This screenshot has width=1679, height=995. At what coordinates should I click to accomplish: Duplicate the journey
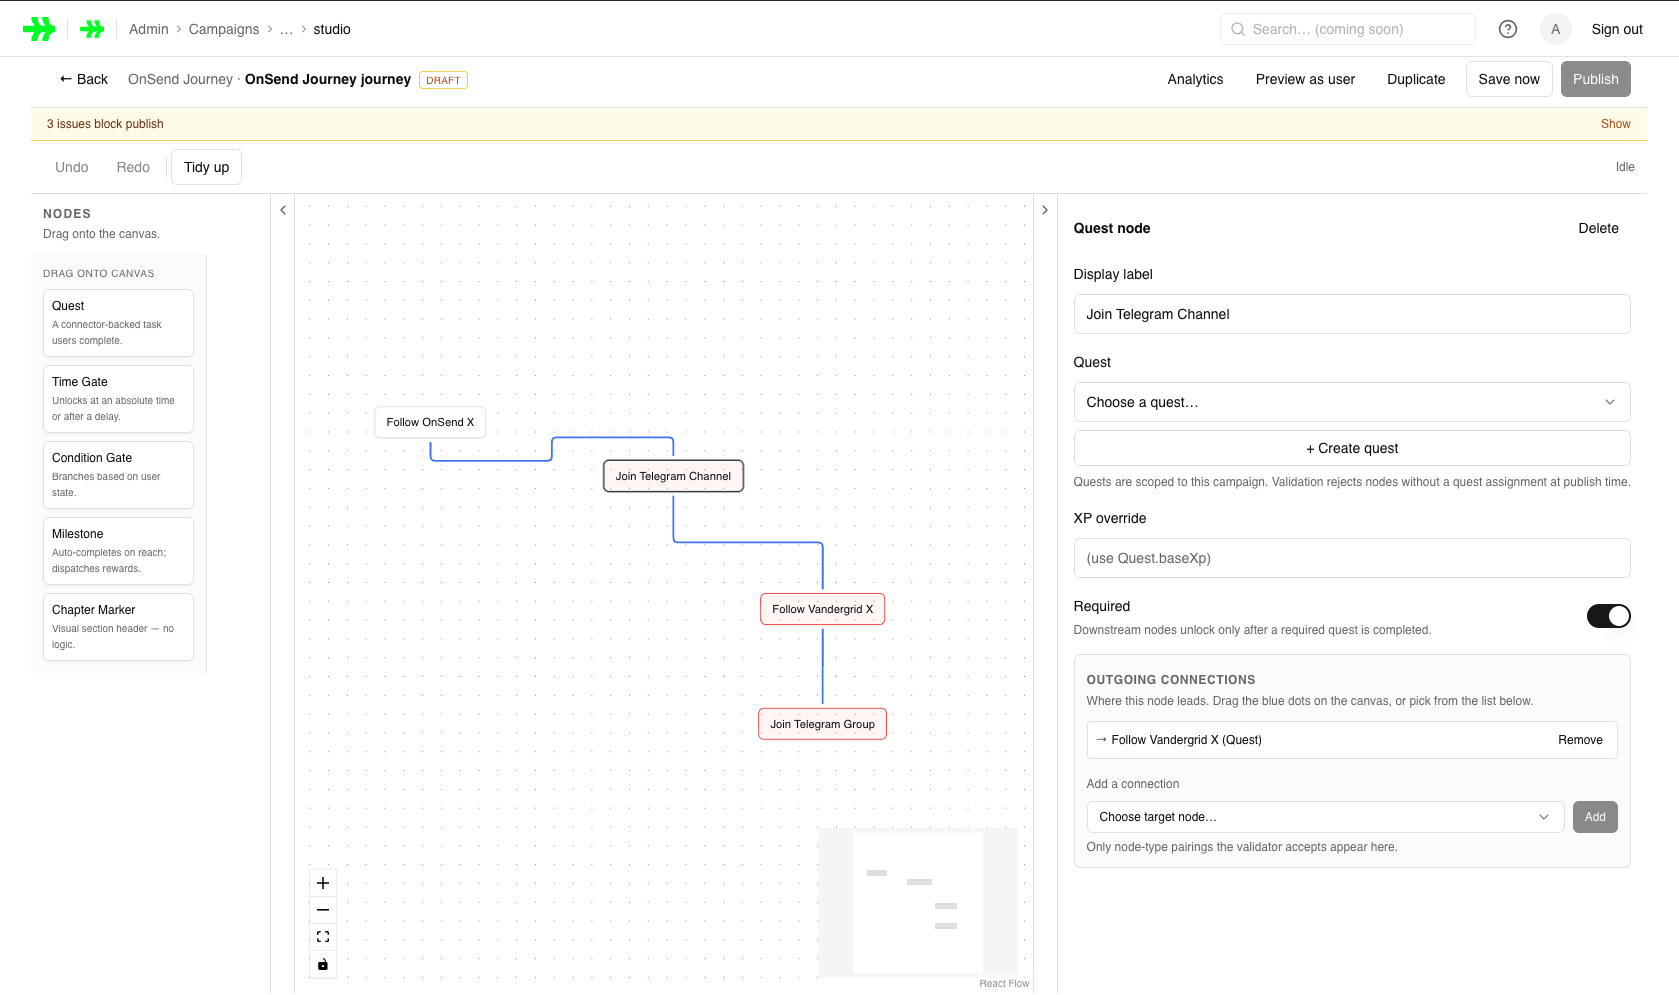click(1416, 79)
